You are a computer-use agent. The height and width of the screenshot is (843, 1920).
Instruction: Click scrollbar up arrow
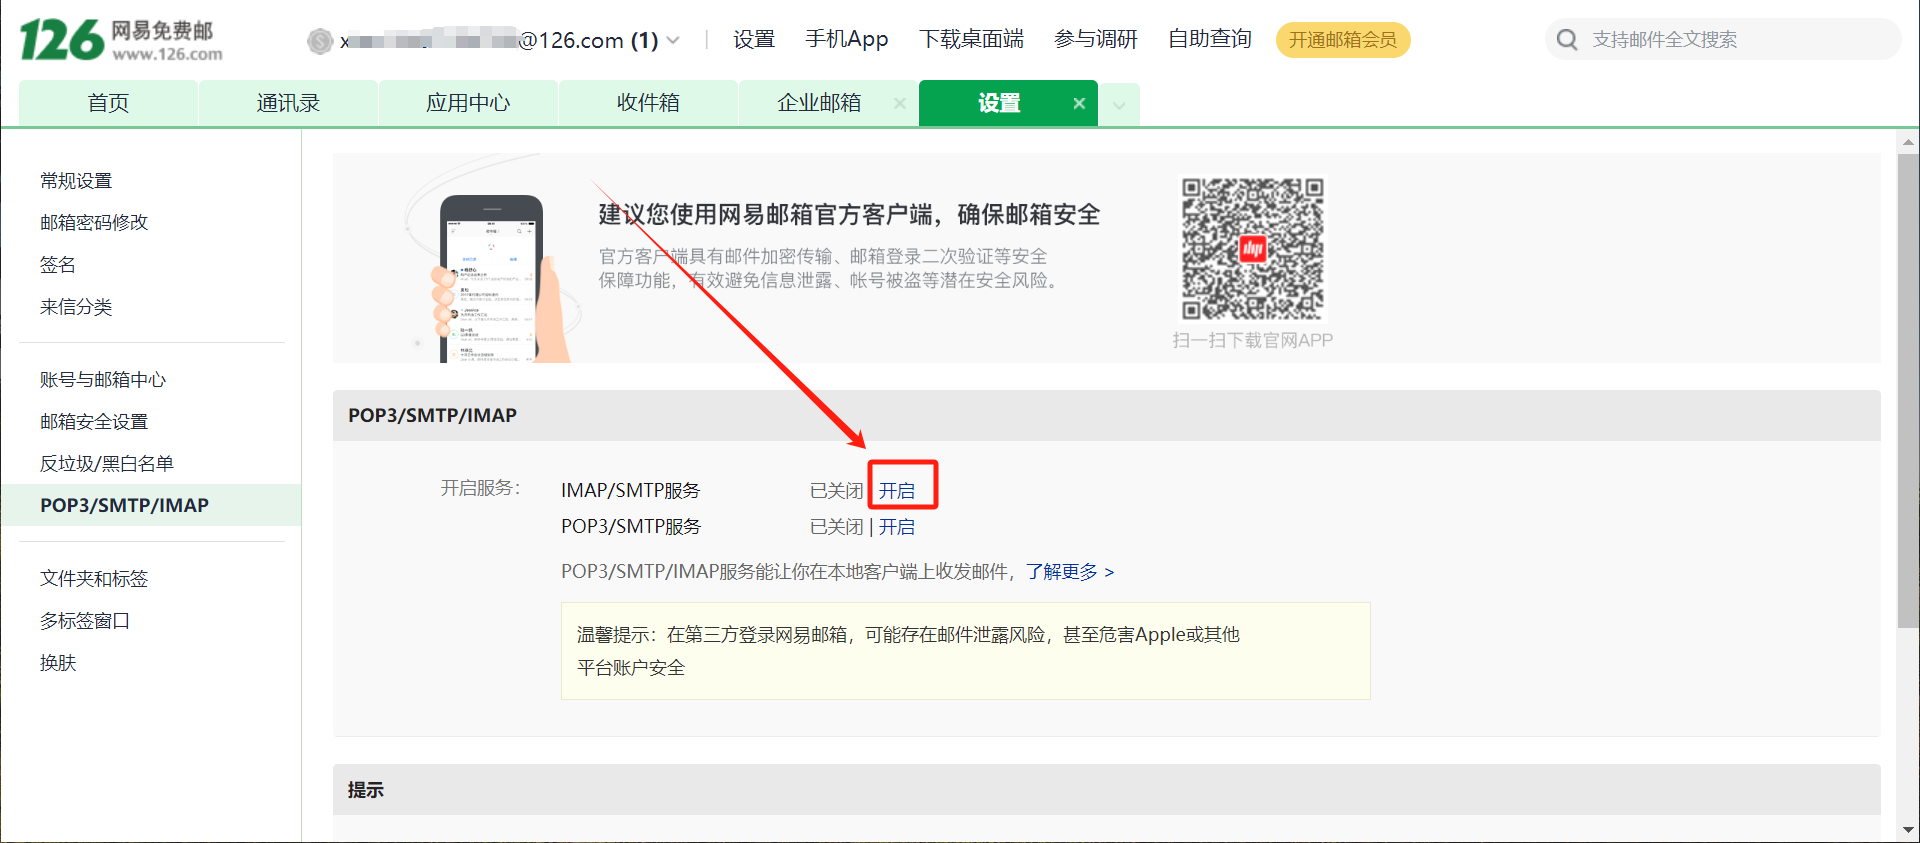(1908, 141)
